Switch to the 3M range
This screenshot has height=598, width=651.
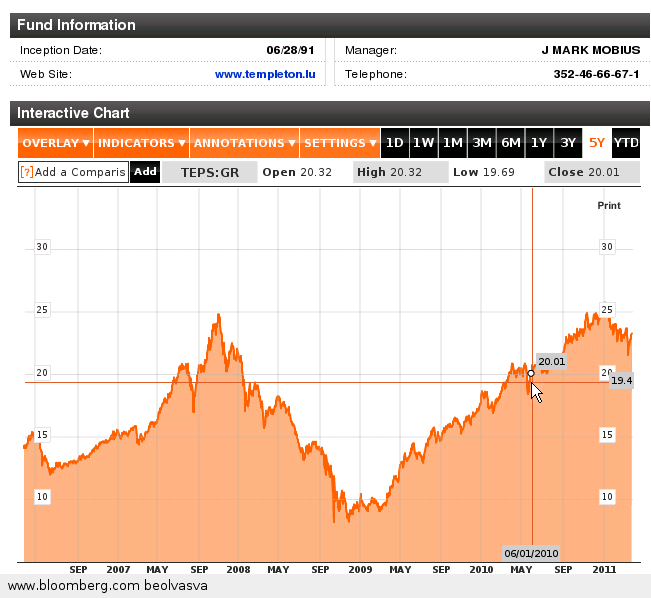[482, 143]
